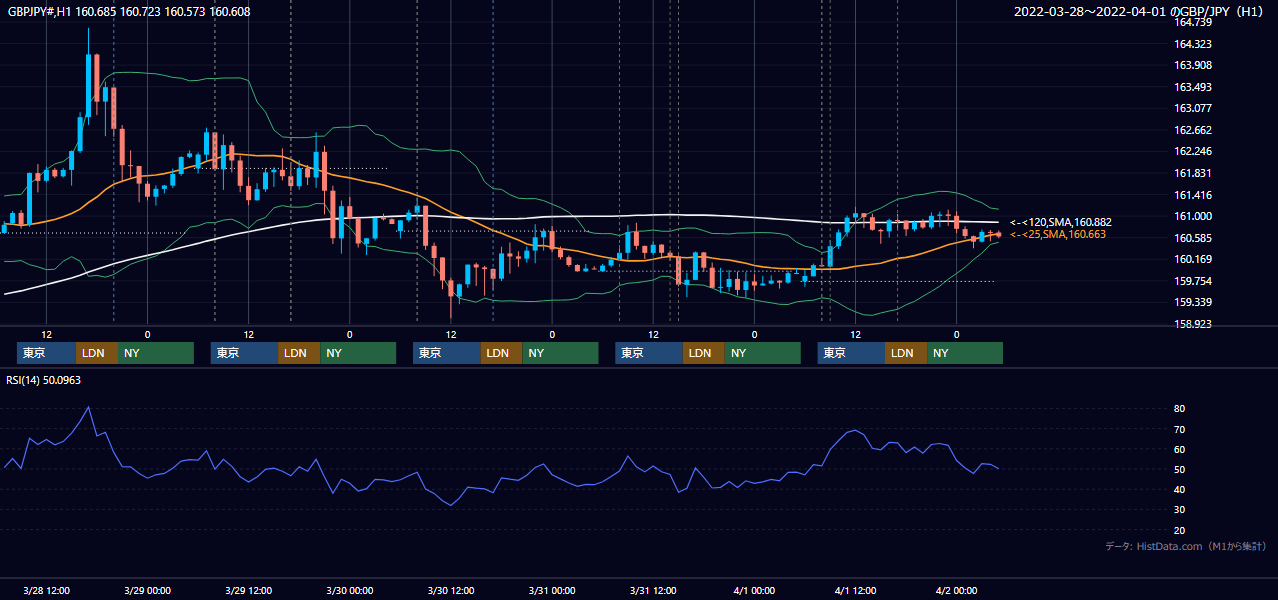Click the 4/1 00:00 date label
This screenshot has height=600, width=1278.
point(754,590)
